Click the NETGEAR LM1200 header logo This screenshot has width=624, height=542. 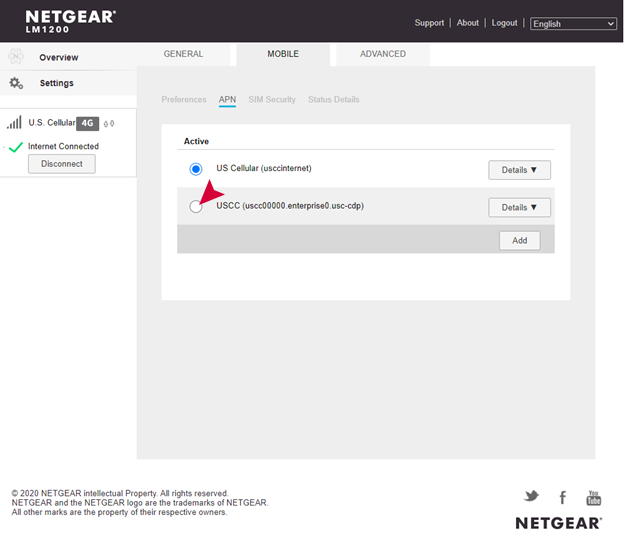[x=70, y=21]
